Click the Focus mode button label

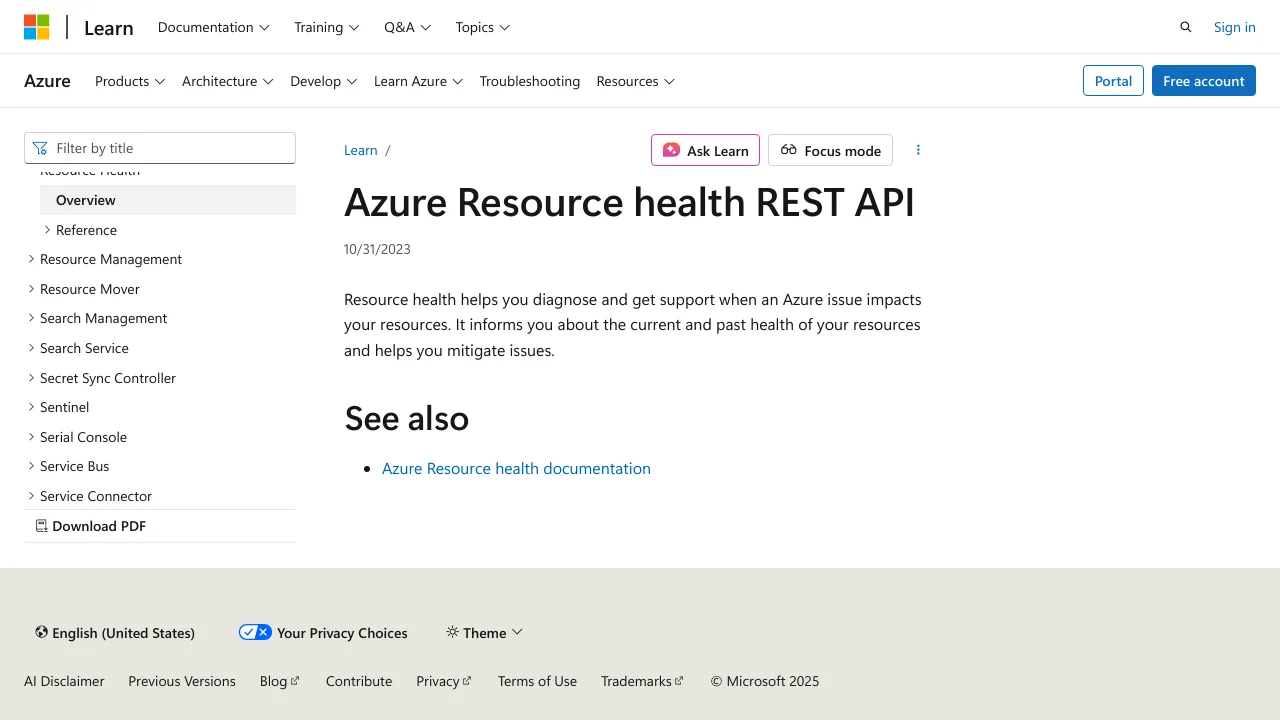pos(843,151)
